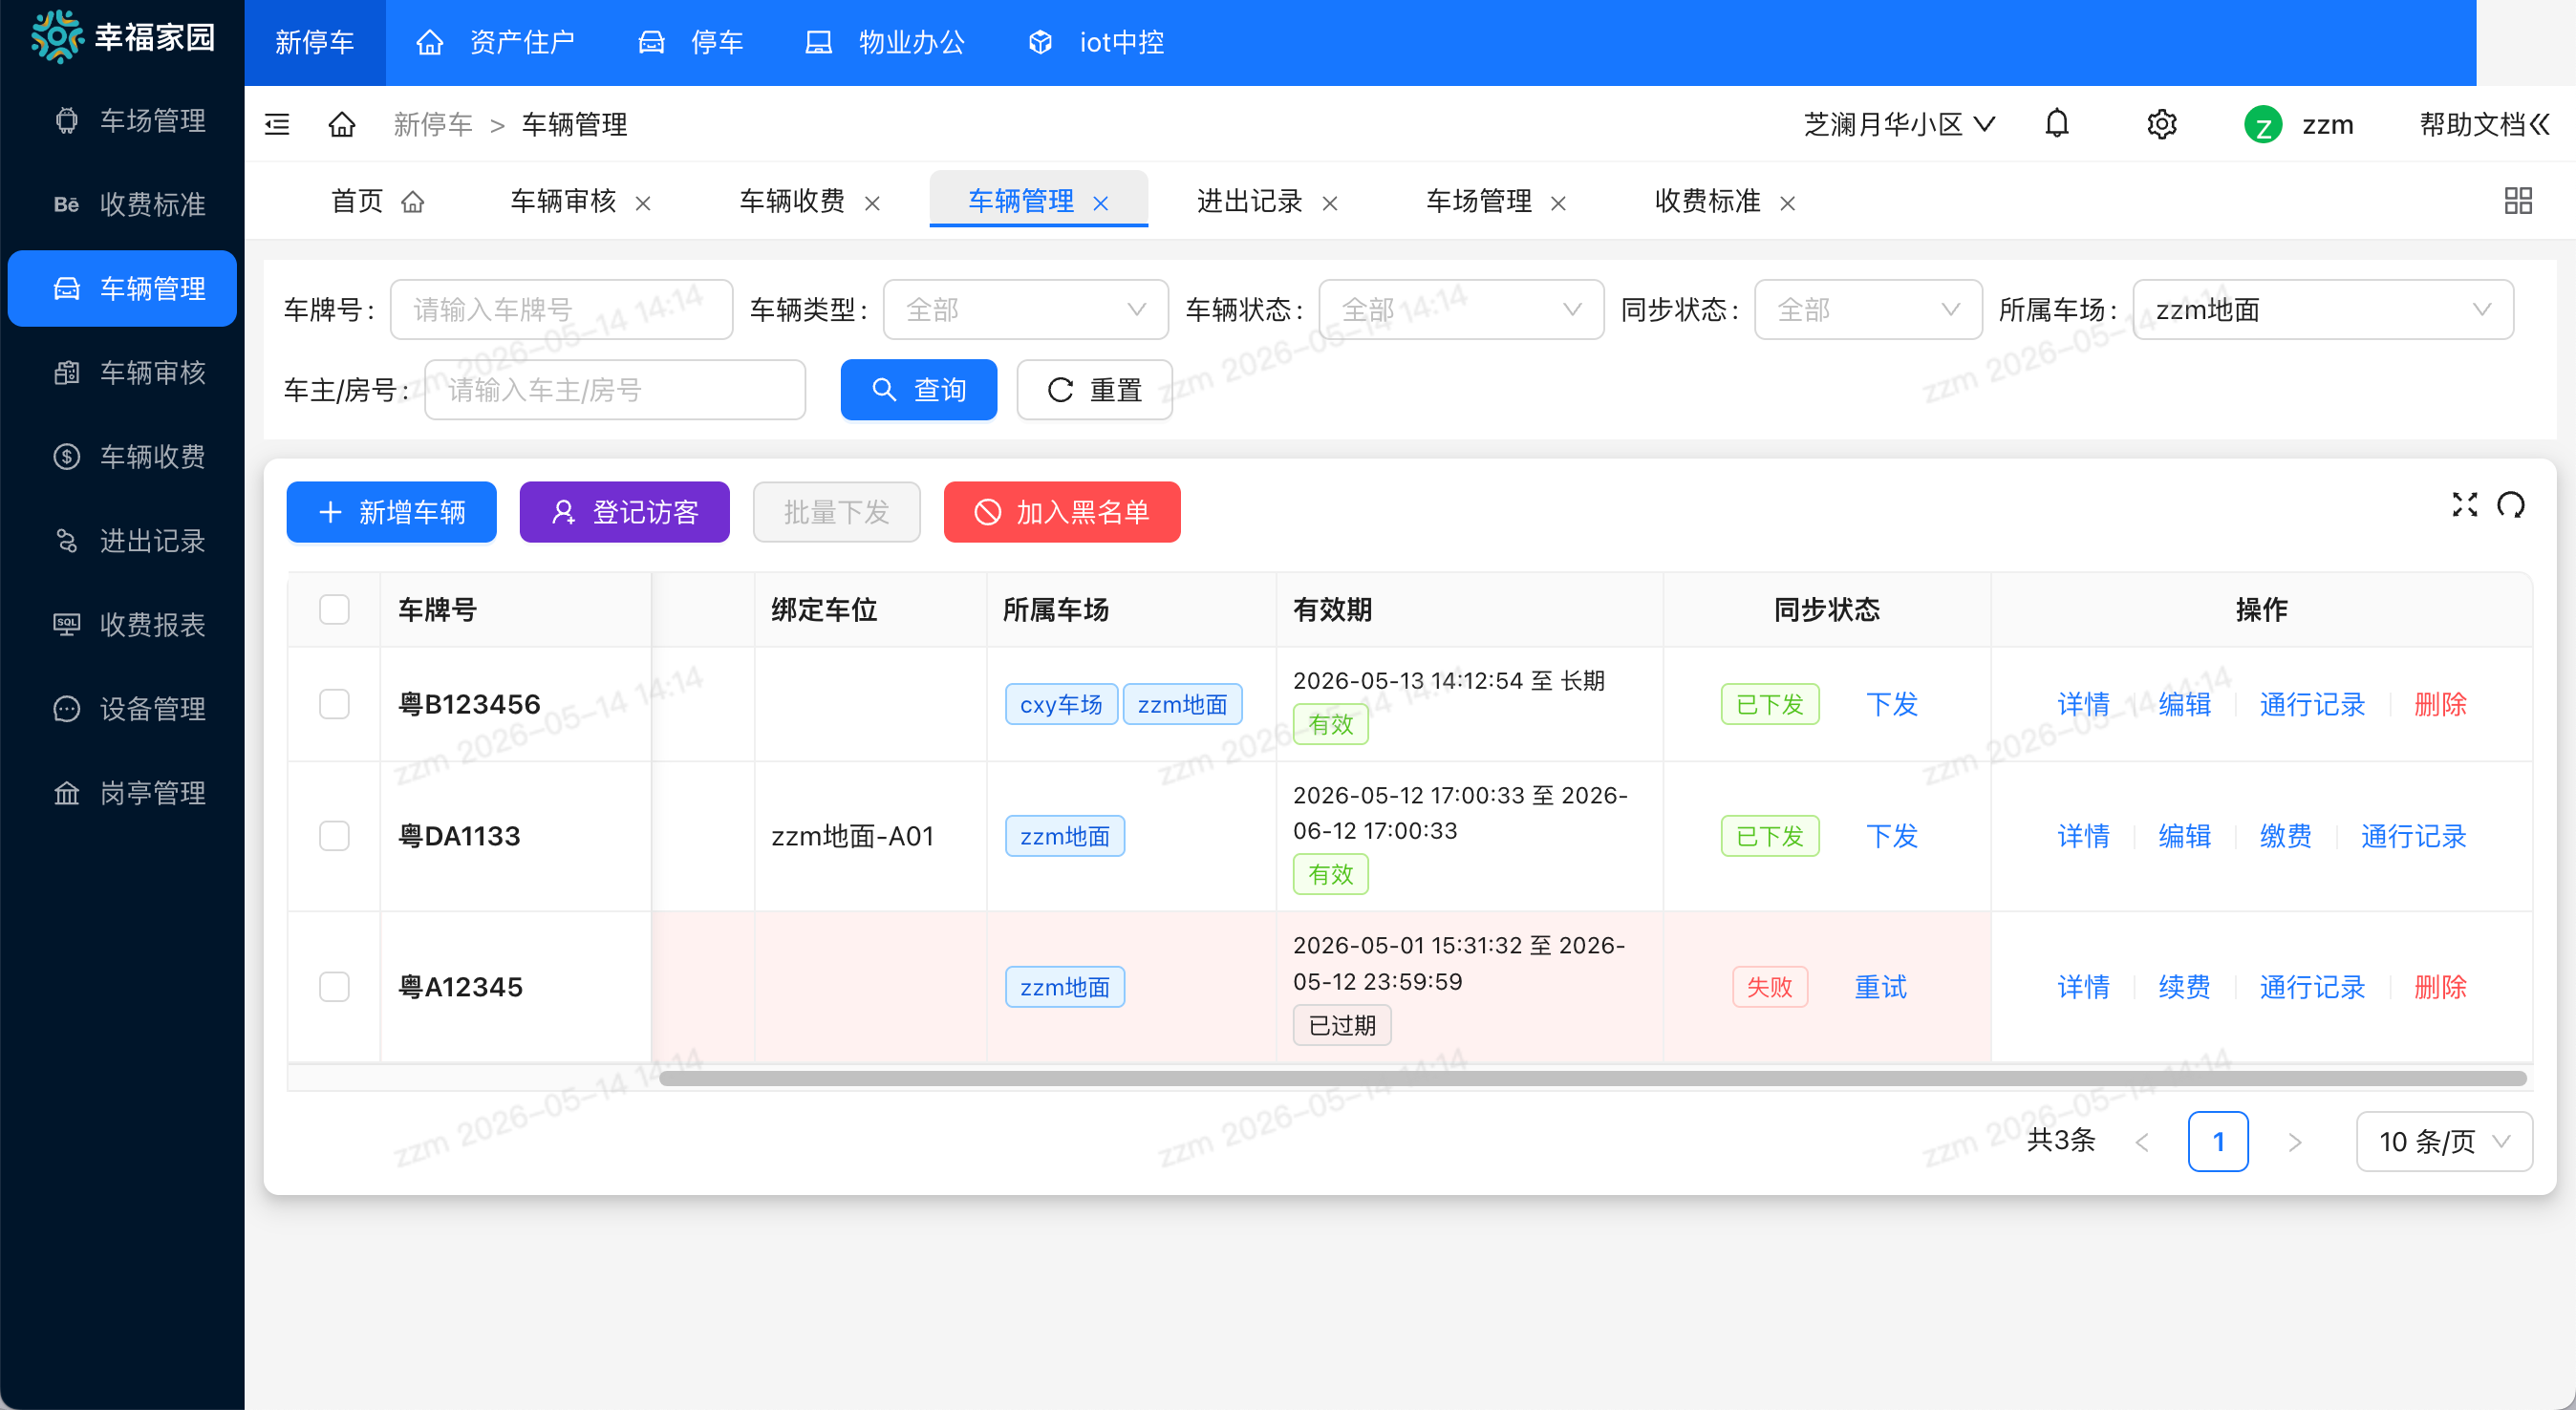Go home via breadcrumb house icon

coord(342,124)
